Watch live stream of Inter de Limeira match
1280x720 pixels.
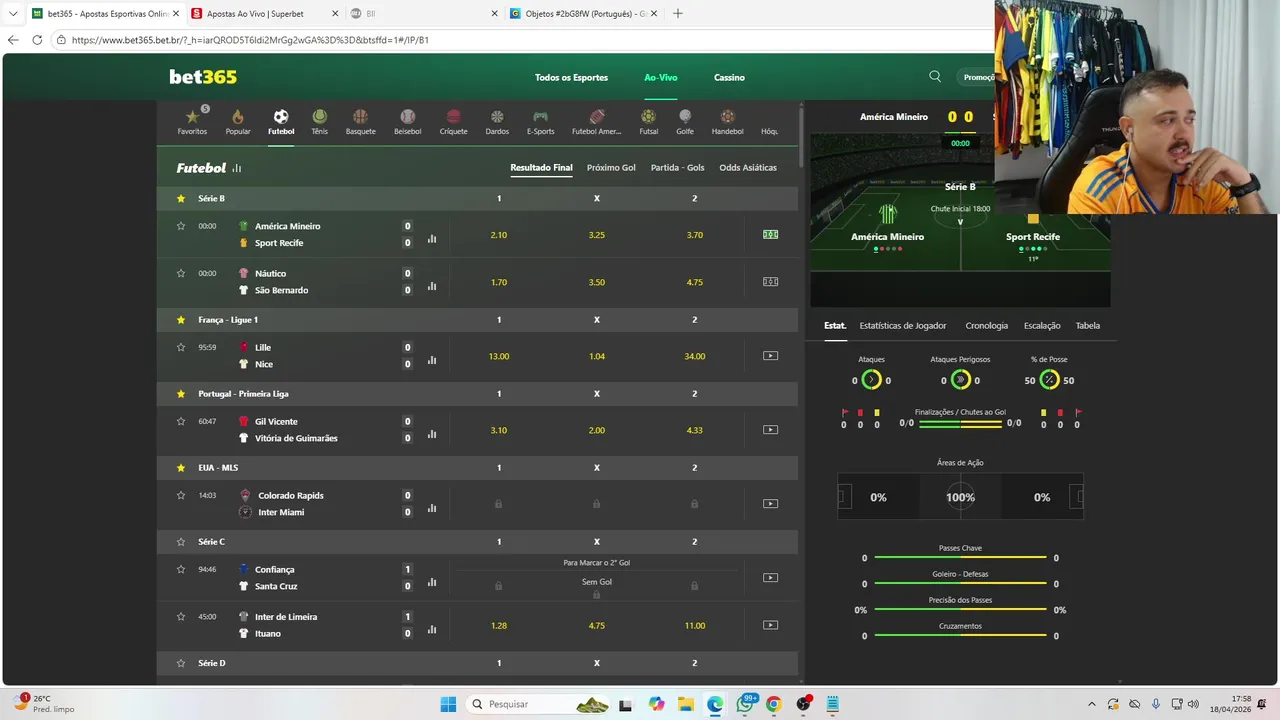770,625
